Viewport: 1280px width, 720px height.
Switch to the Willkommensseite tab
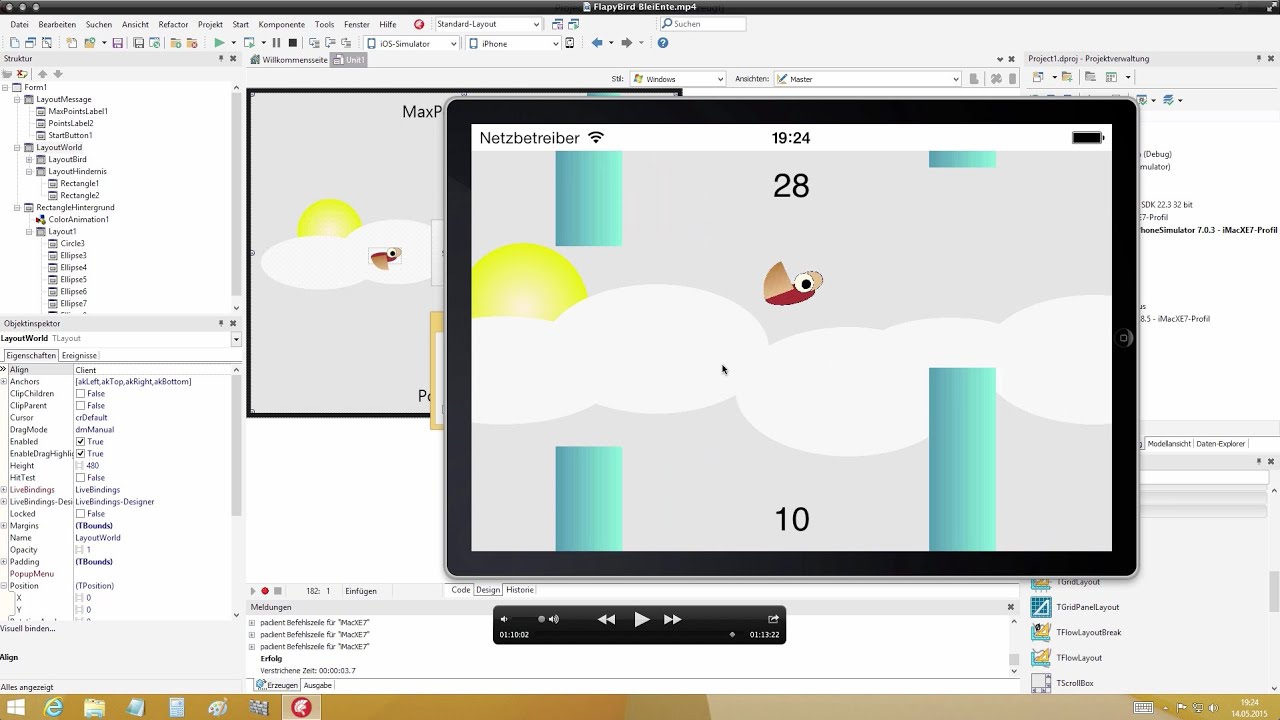click(290, 60)
